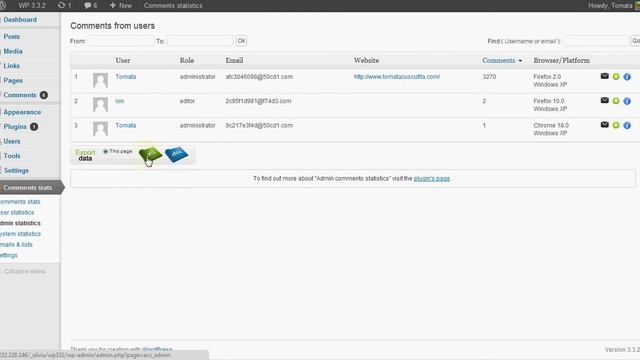The height and width of the screenshot is (360, 640).
Task: Click the User column header
Action: pos(123,60)
